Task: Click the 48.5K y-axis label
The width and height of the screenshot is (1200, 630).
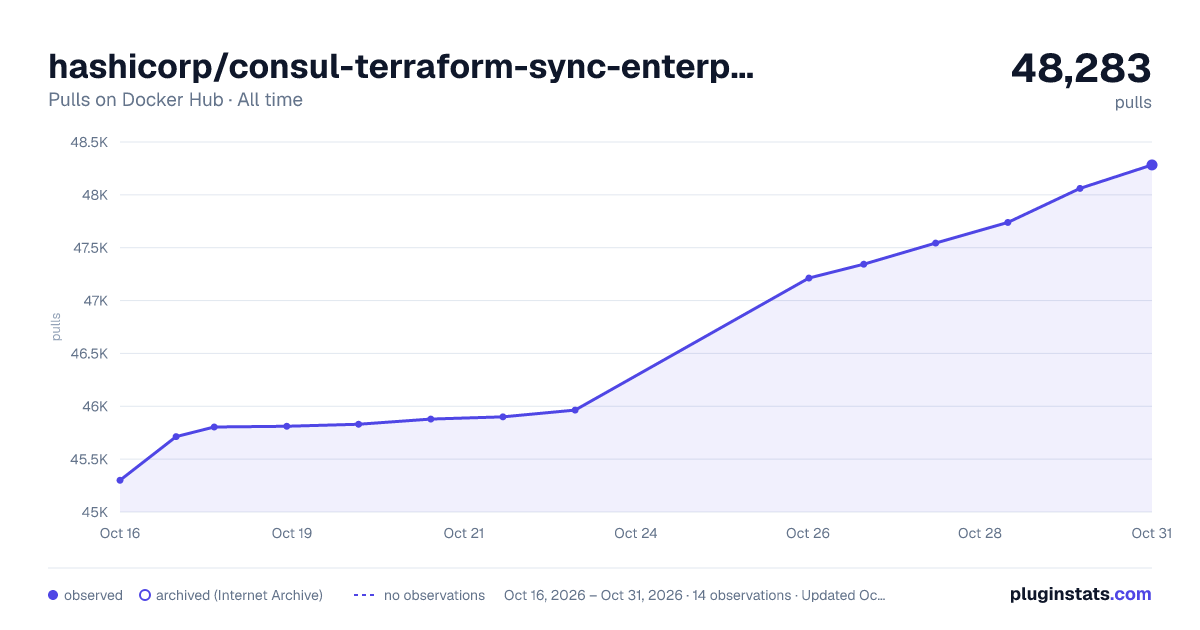Action: click(89, 142)
